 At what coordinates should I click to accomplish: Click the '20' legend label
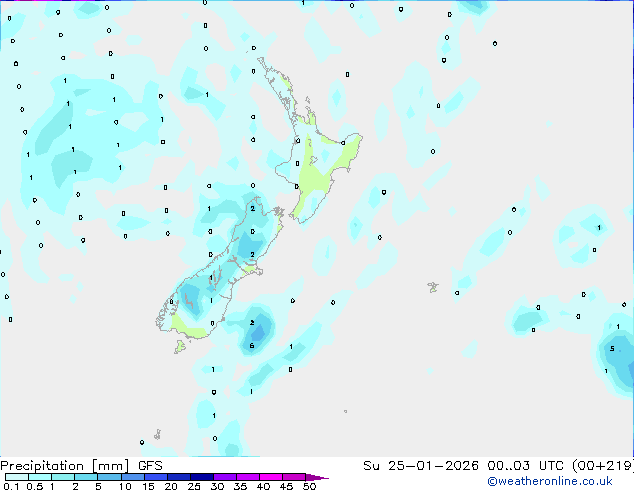click(x=171, y=486)
